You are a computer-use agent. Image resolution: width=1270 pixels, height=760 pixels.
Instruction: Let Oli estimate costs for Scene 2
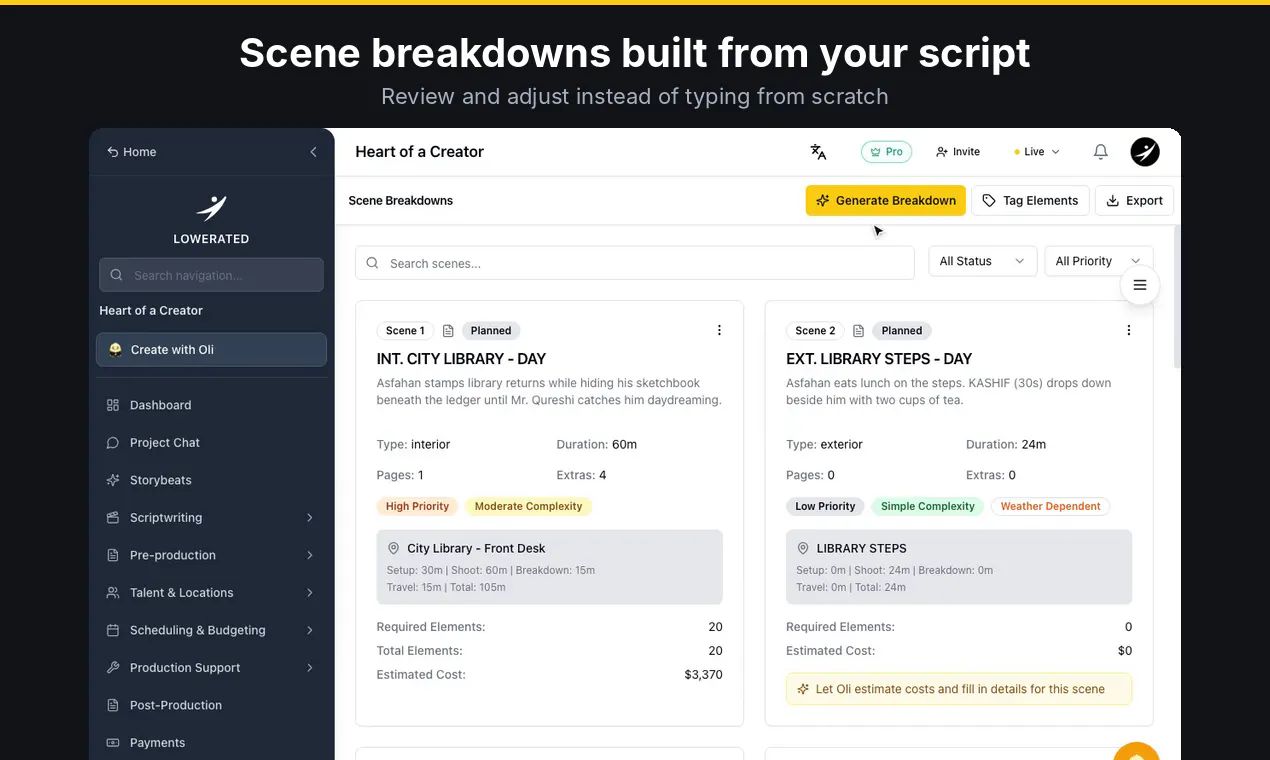[x=959, y=689]
